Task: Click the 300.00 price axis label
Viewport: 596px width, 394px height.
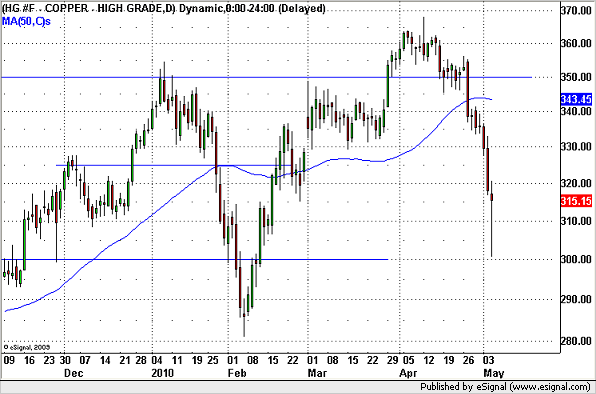Action: [x=576, y=260]
